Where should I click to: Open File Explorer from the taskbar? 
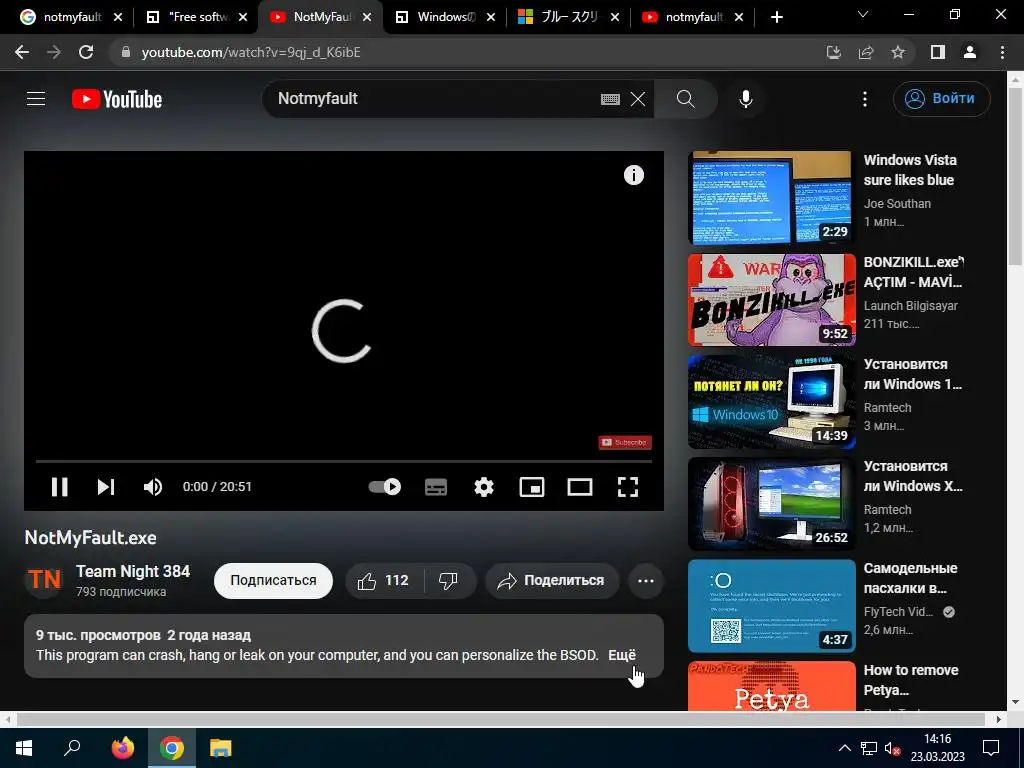[221, 748]
